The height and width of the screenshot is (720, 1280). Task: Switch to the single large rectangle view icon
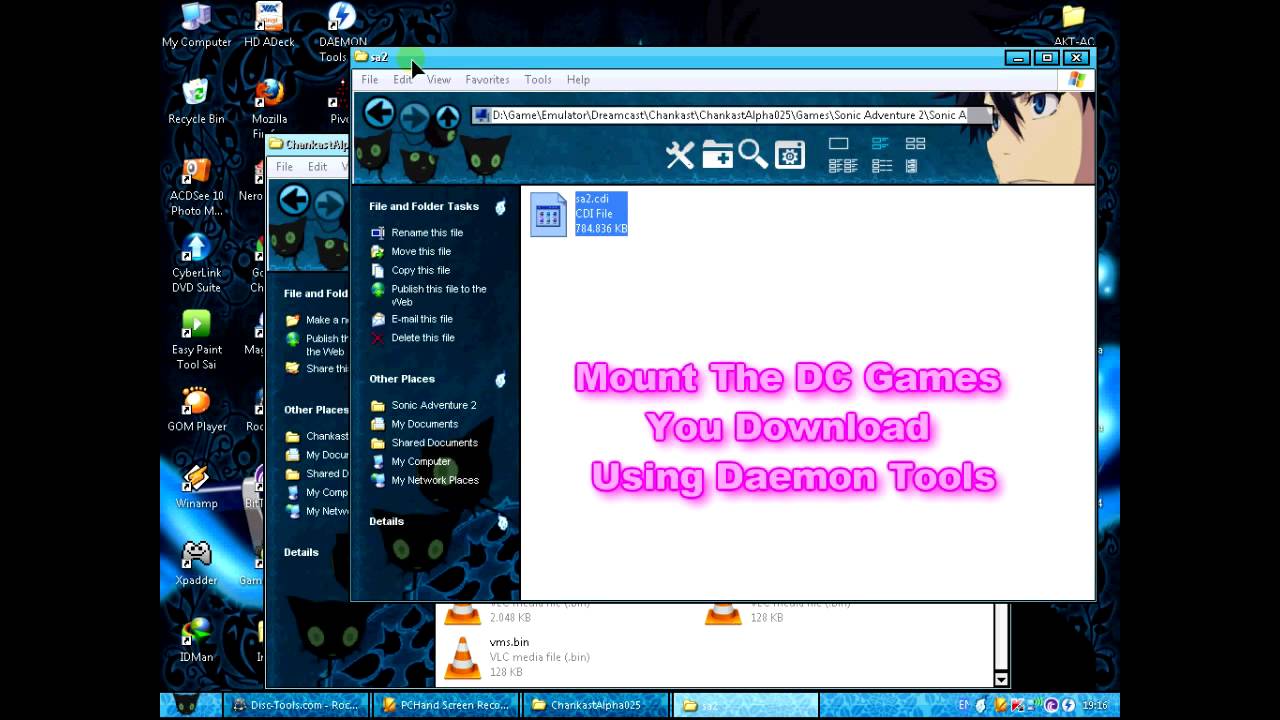839,144
